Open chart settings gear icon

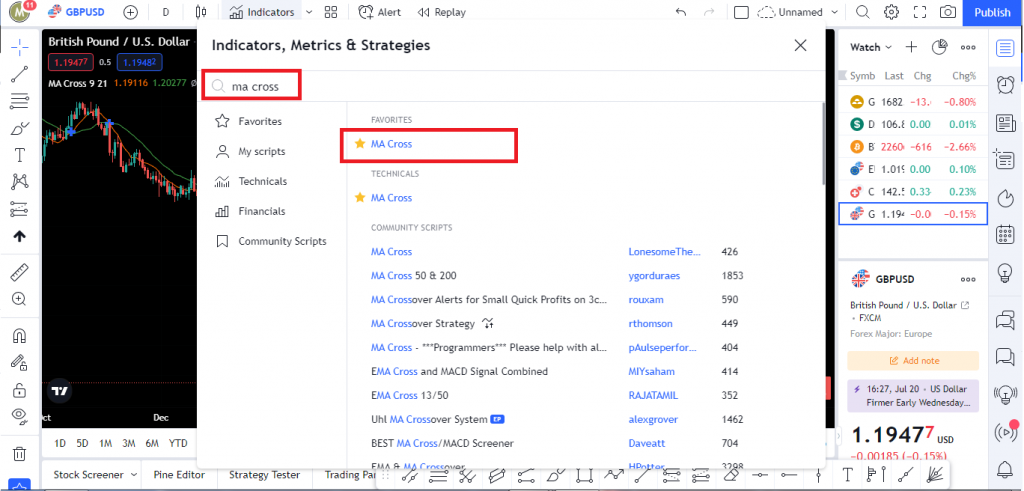pos(892,12)
